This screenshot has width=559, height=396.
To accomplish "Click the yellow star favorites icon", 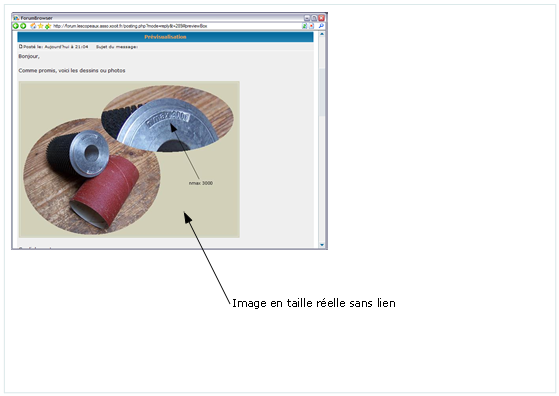I will click(41, 26).
